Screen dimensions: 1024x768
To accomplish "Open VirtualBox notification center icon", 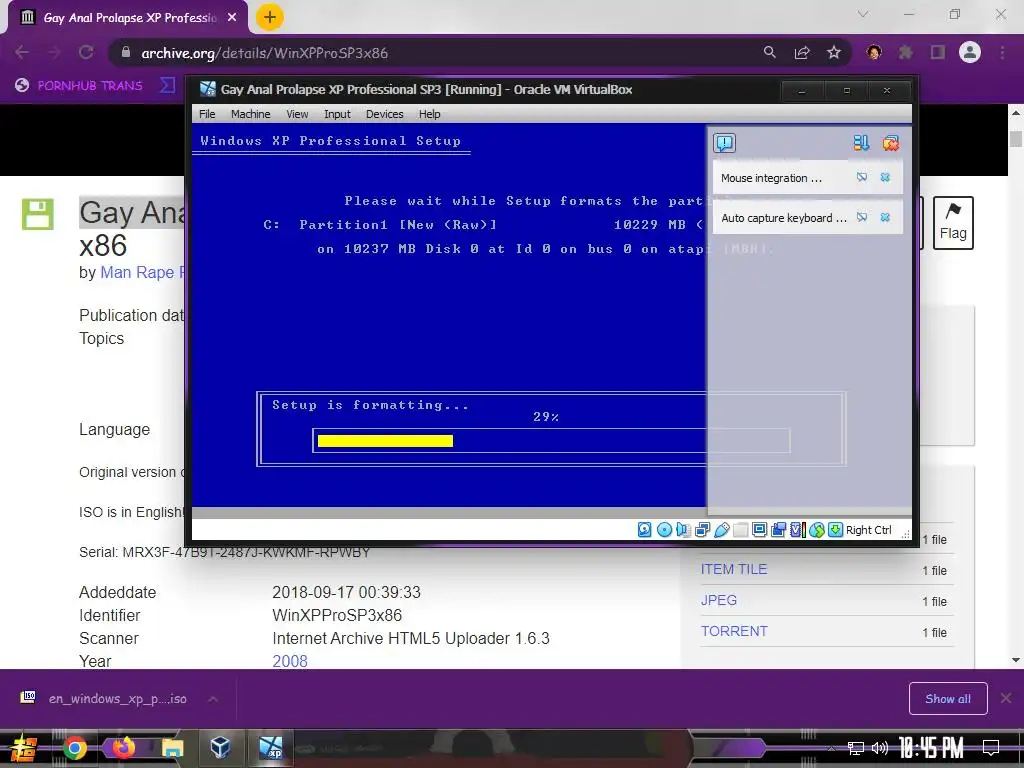I will point(724,143).
